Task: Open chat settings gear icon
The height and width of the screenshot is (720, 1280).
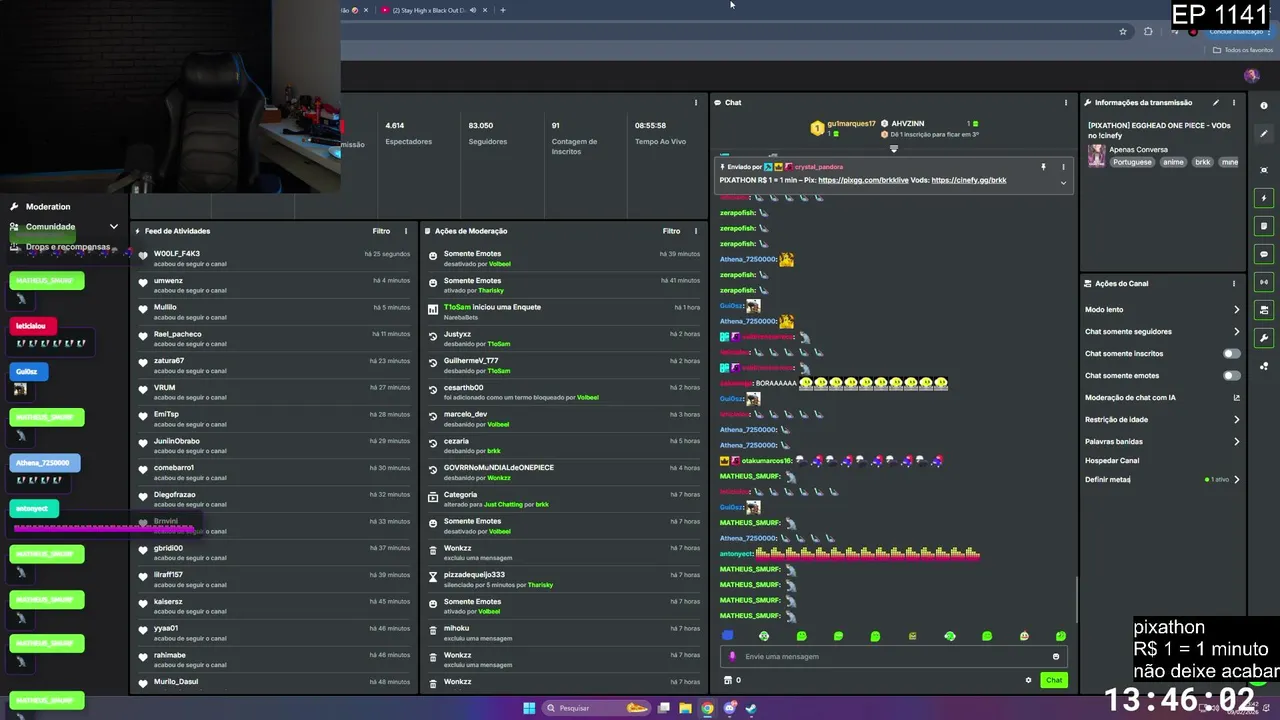Action: (1028, 680)
